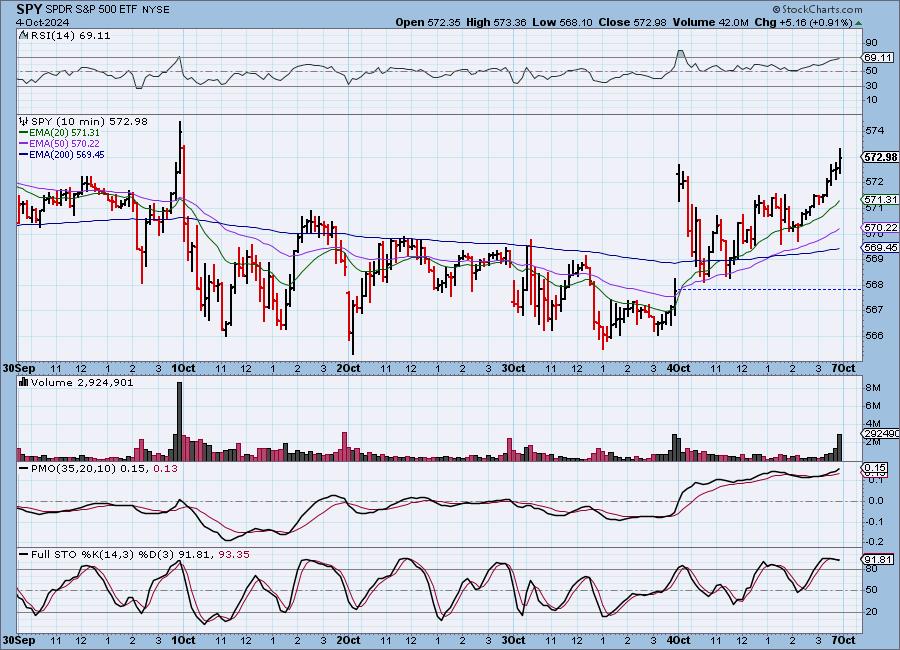Click the tallest volume bar at 1Oct
This screenshot has width=900, height=650.
tap(179, 421)
